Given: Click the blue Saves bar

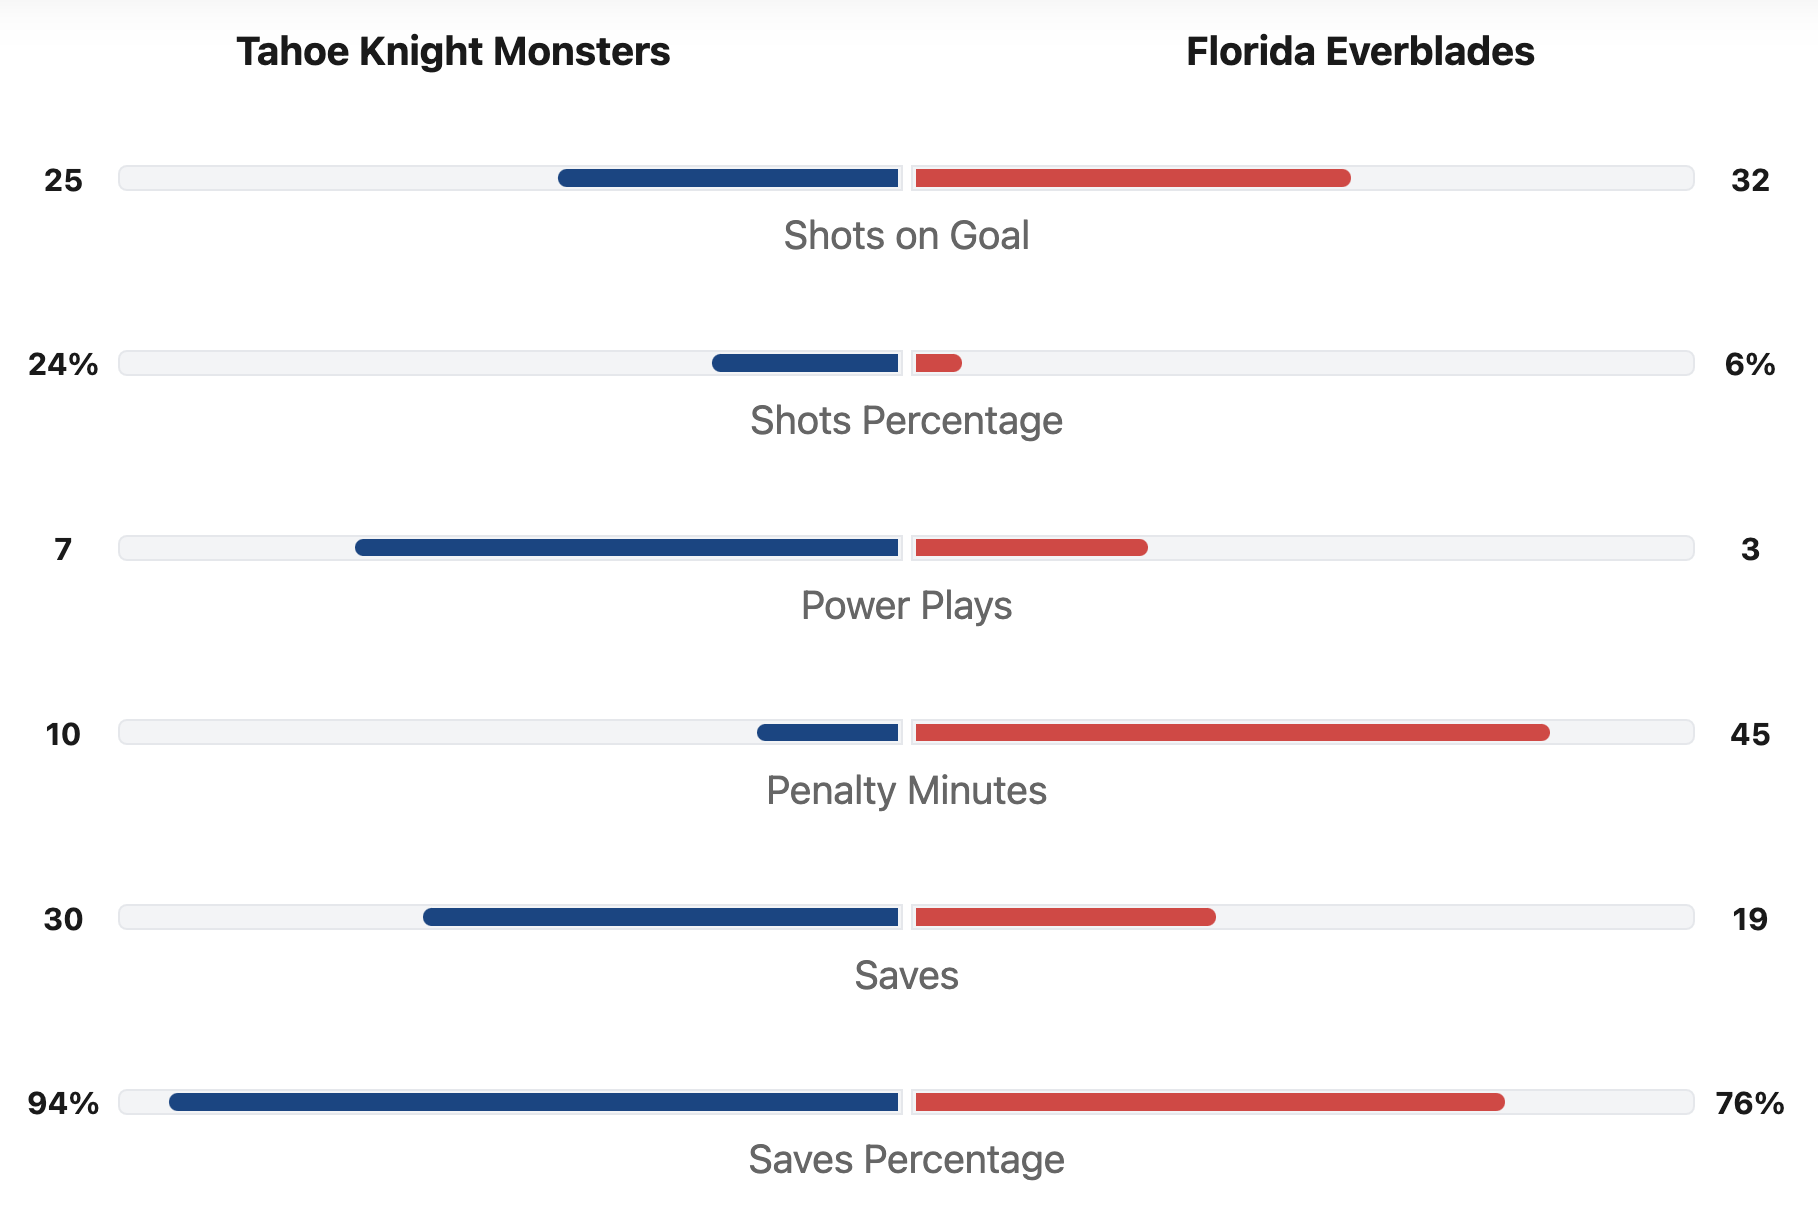Looking at the screenshot, I should (x=660, y=917).
